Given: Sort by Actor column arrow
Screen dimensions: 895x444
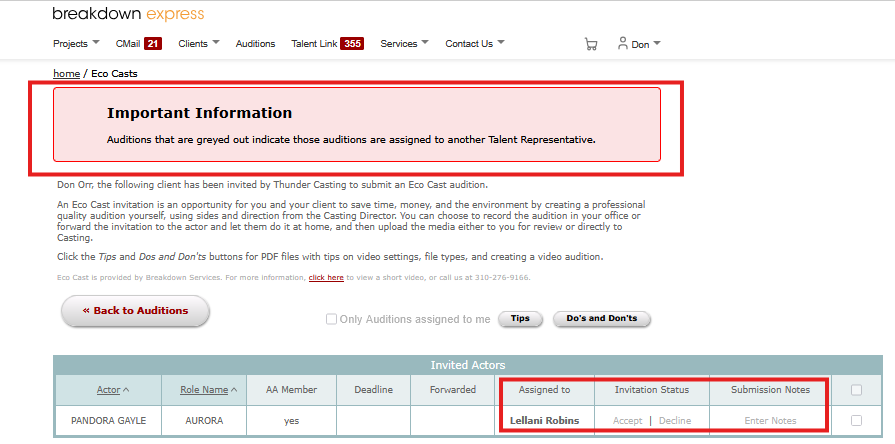Looking at the screenshot, I should pyautogui.click(x=126, y=390).
